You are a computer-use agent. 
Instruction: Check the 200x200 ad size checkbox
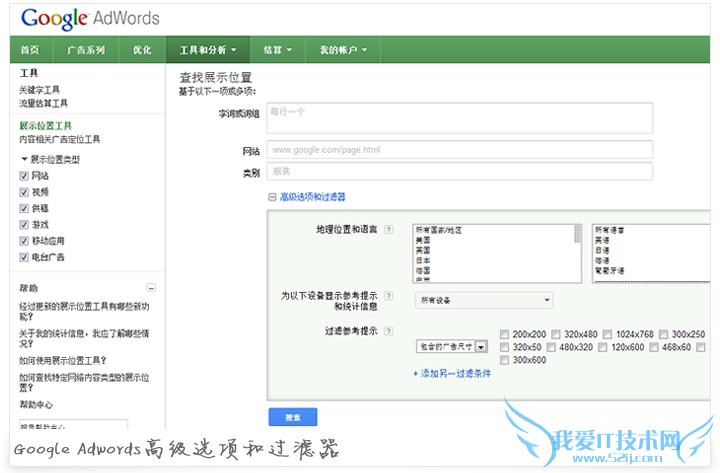coord(504,334)
